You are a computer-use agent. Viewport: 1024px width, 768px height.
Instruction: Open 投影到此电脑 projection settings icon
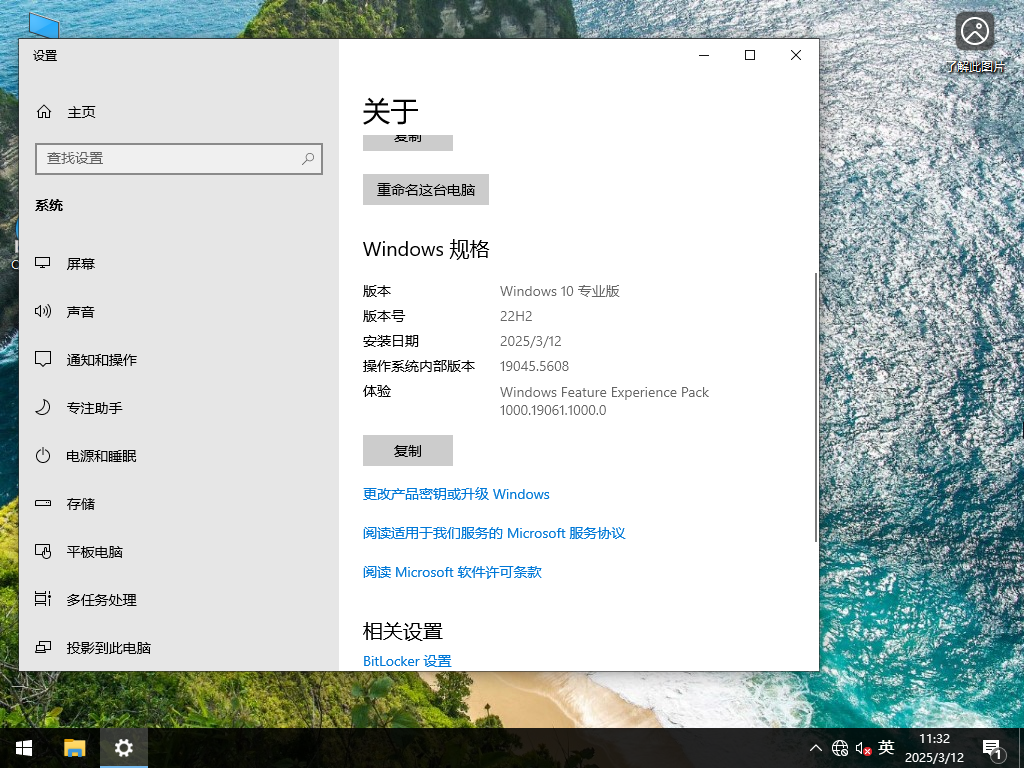point(42,647)
